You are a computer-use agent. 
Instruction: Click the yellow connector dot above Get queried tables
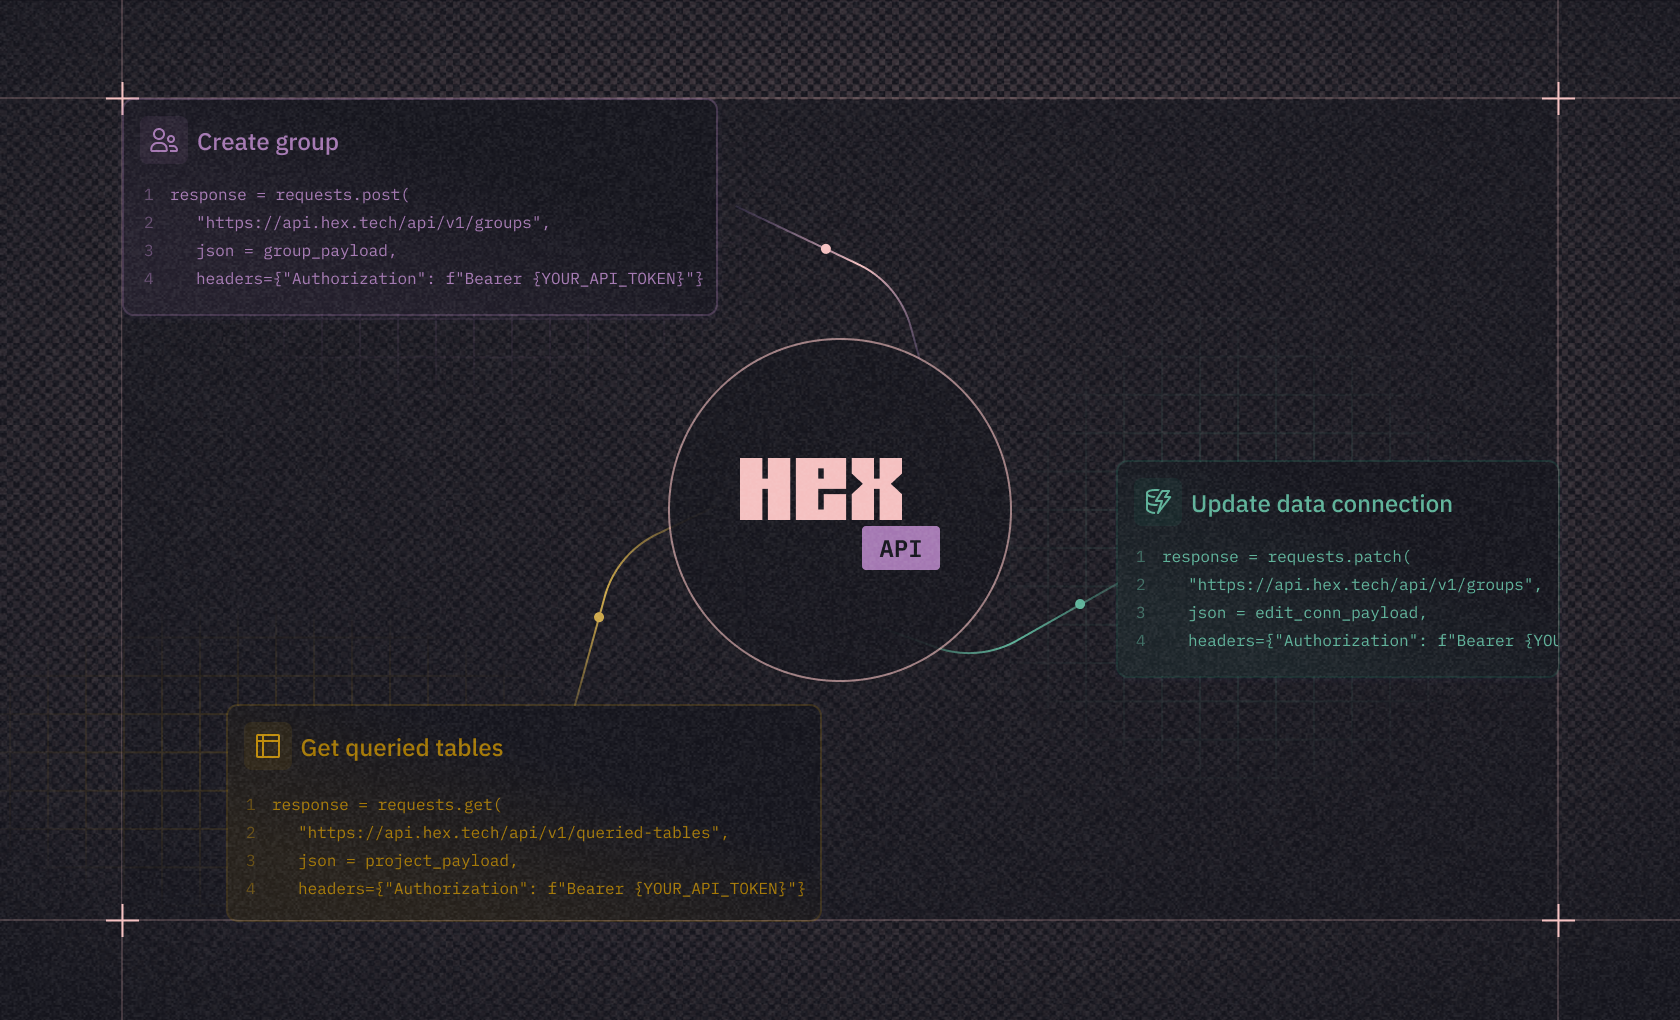[599, 617]
